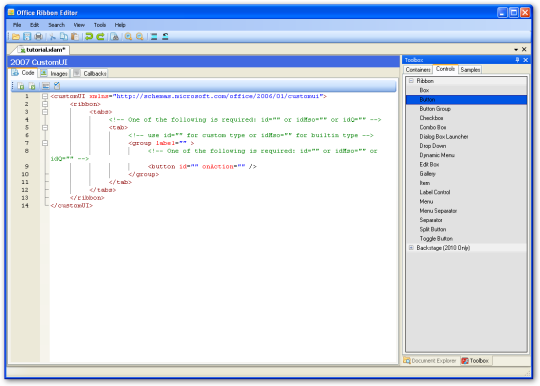Image resolution: width=540 pixels, height=386 pixels.
Task: Click the green Undo arrow icon
Action: tap(89, 36)
